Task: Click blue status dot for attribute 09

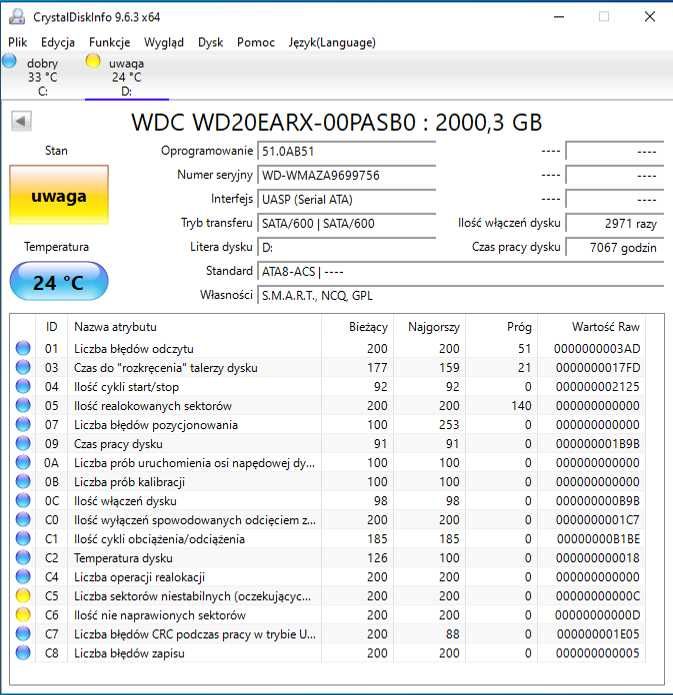Action: point(23,444)
